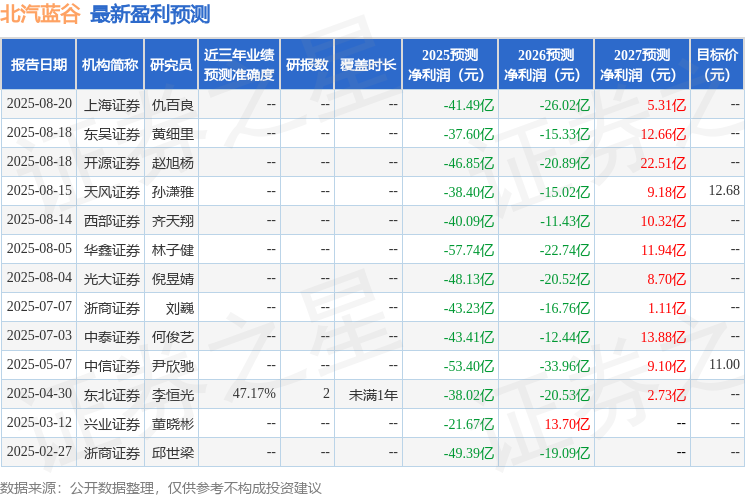
Task: Click the -11.43亿 value
Action: [x=564, y=221]
